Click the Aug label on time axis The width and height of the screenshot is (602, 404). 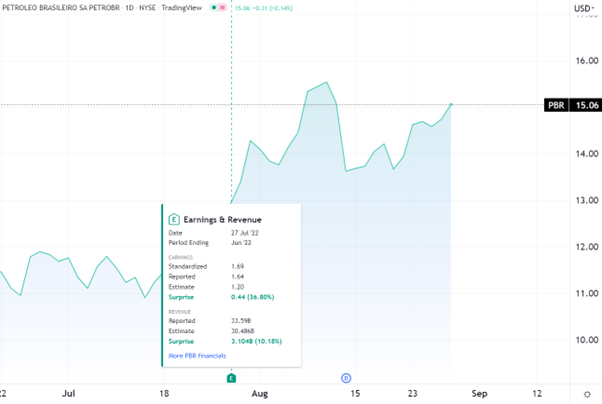[x=260, y=394]
